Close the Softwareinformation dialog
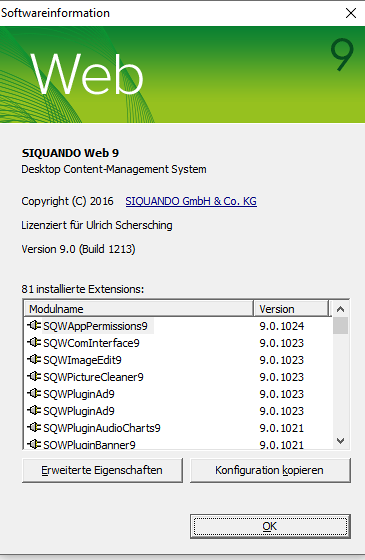Screen dimensions: 365x560 coord(351,13)
